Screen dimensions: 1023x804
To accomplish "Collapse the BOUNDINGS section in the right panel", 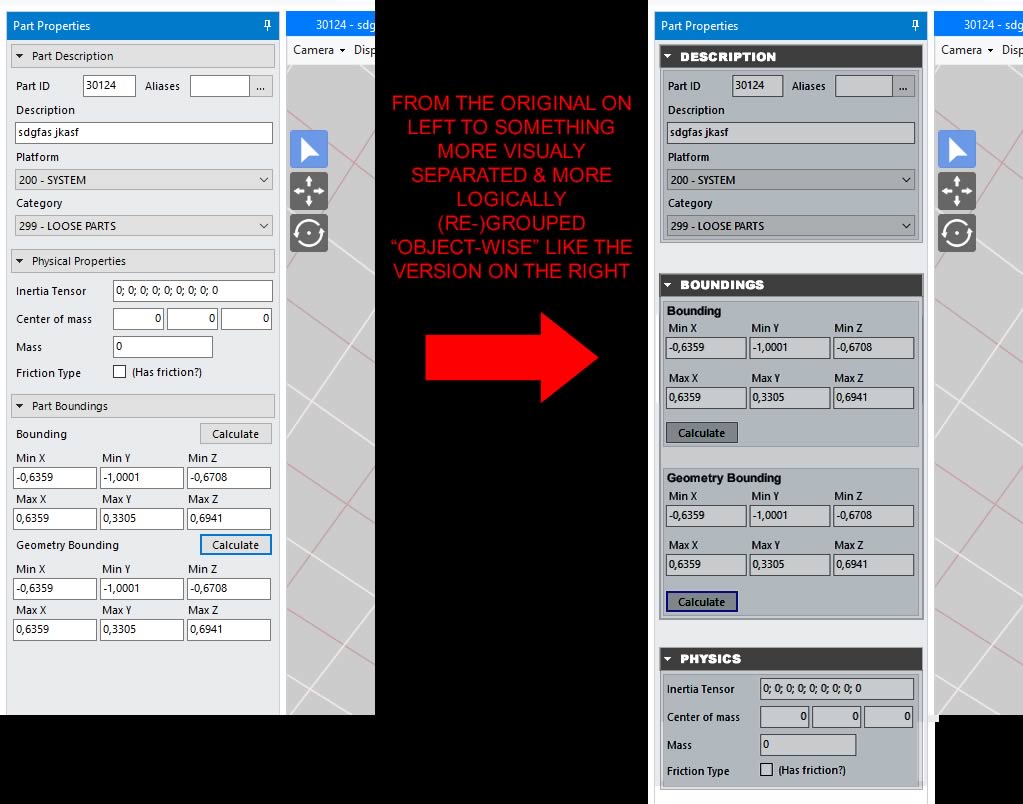I will [x=667, y=285].
